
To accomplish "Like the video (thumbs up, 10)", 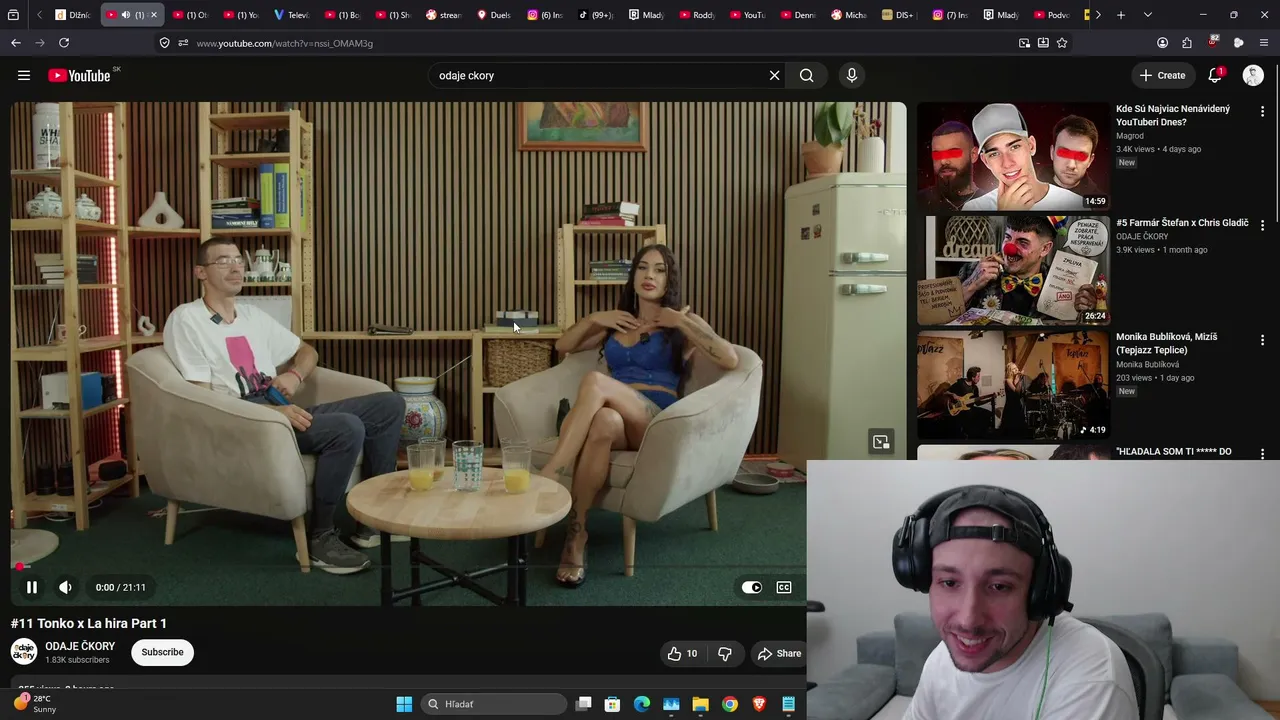I will point(683,653).
